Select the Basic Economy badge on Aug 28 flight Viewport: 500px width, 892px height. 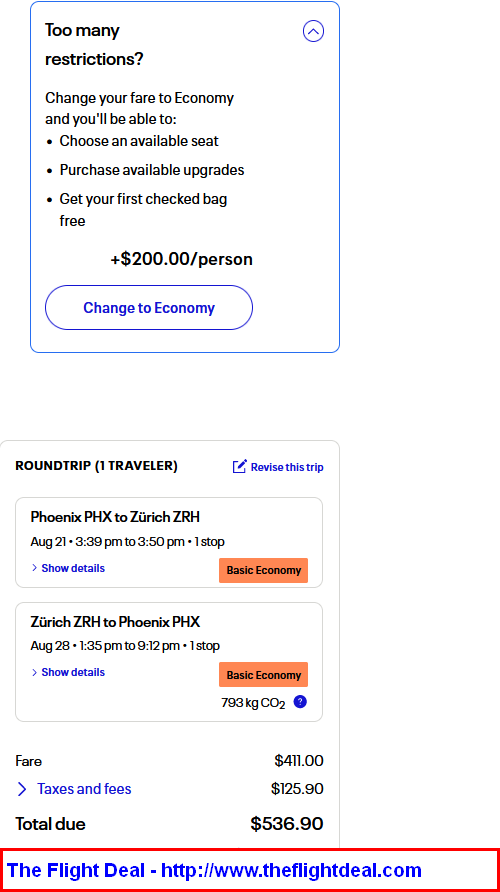click(x=263, y=675)
